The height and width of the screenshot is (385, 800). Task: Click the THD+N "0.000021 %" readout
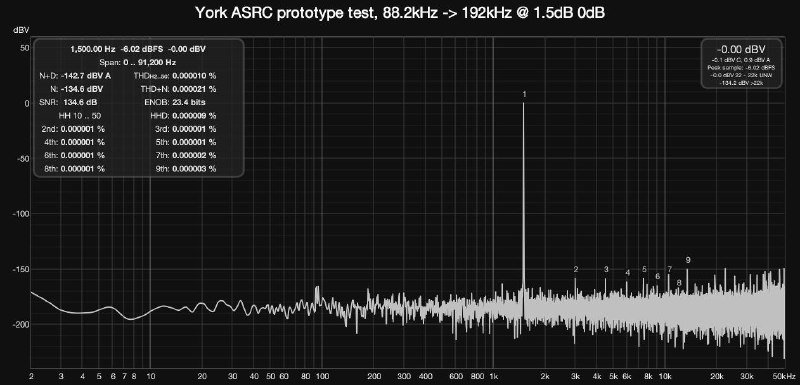194,89
